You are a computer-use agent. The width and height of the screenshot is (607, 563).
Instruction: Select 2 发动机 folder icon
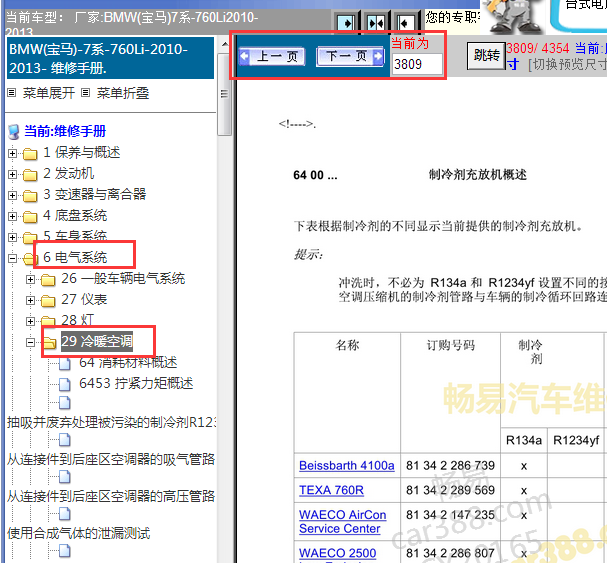coord(30,175)
